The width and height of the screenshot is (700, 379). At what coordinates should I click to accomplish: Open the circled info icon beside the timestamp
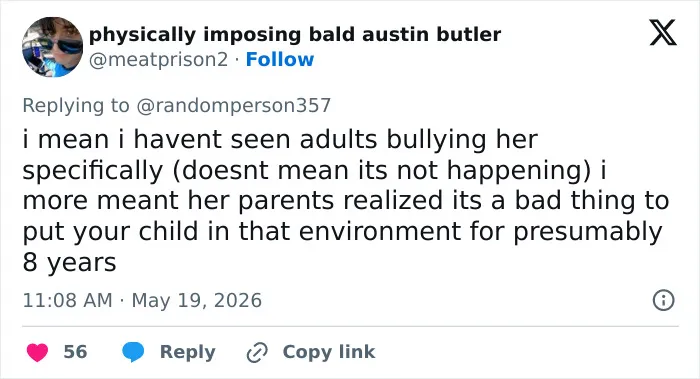(x=663, y=300)
